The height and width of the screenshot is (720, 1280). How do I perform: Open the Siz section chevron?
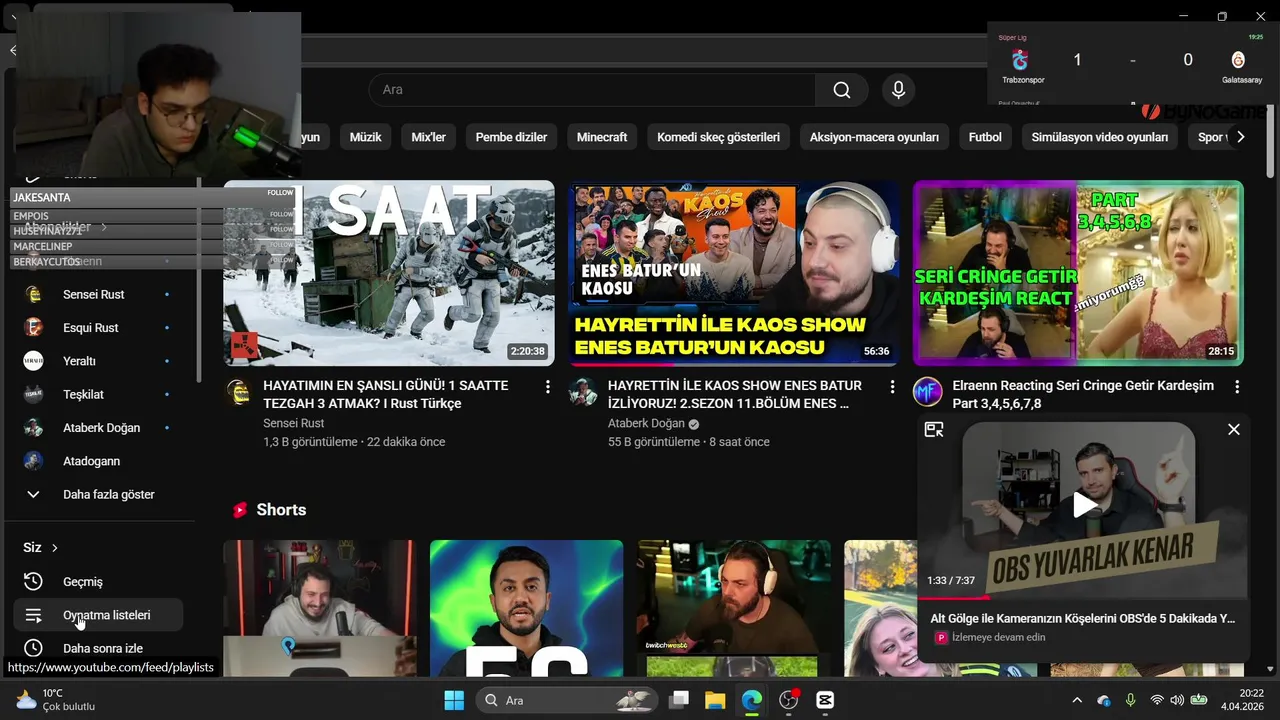pos(55,548)
